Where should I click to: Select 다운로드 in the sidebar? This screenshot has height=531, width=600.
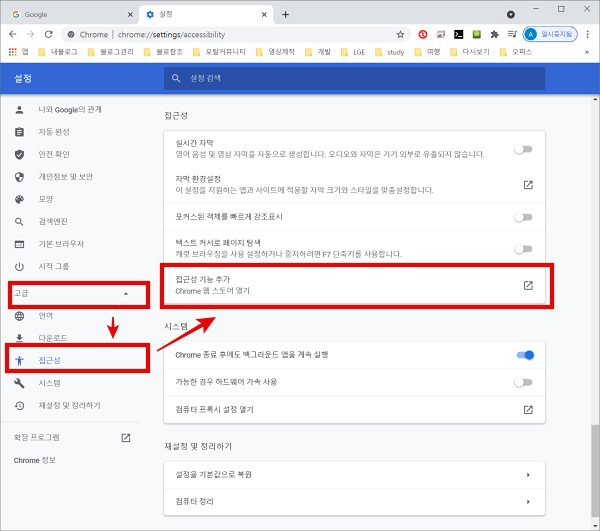point(53,338)
